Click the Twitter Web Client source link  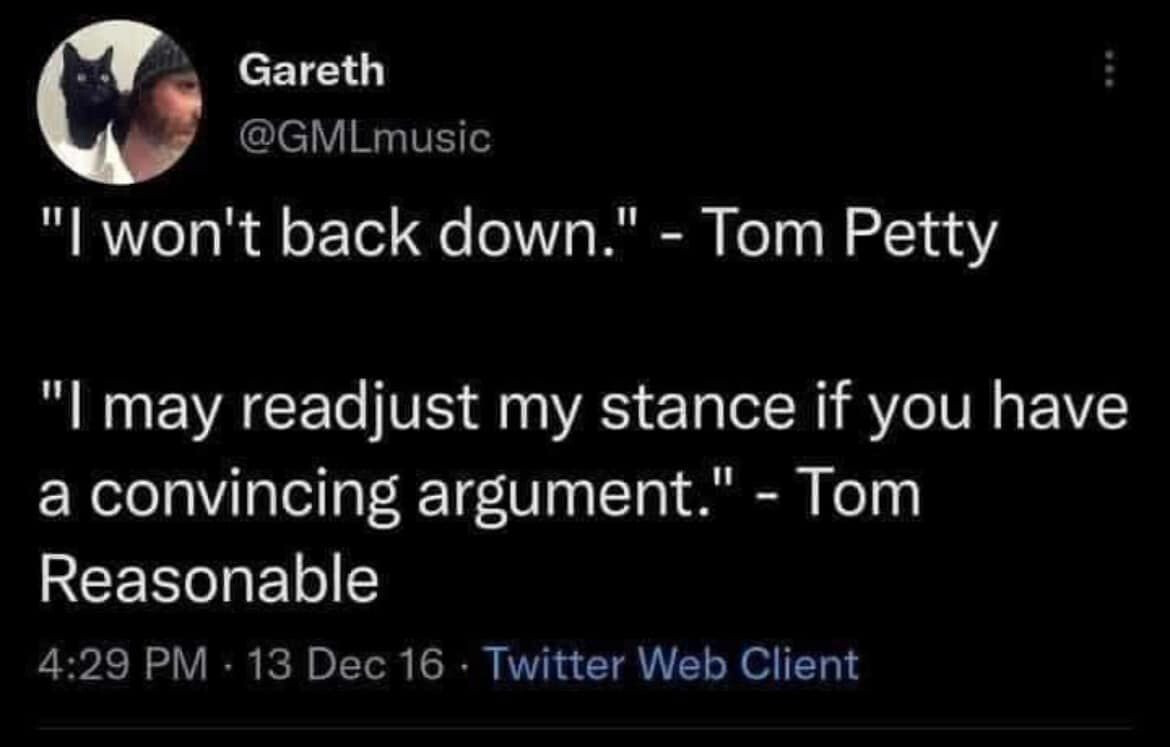[x=671, y=665]
